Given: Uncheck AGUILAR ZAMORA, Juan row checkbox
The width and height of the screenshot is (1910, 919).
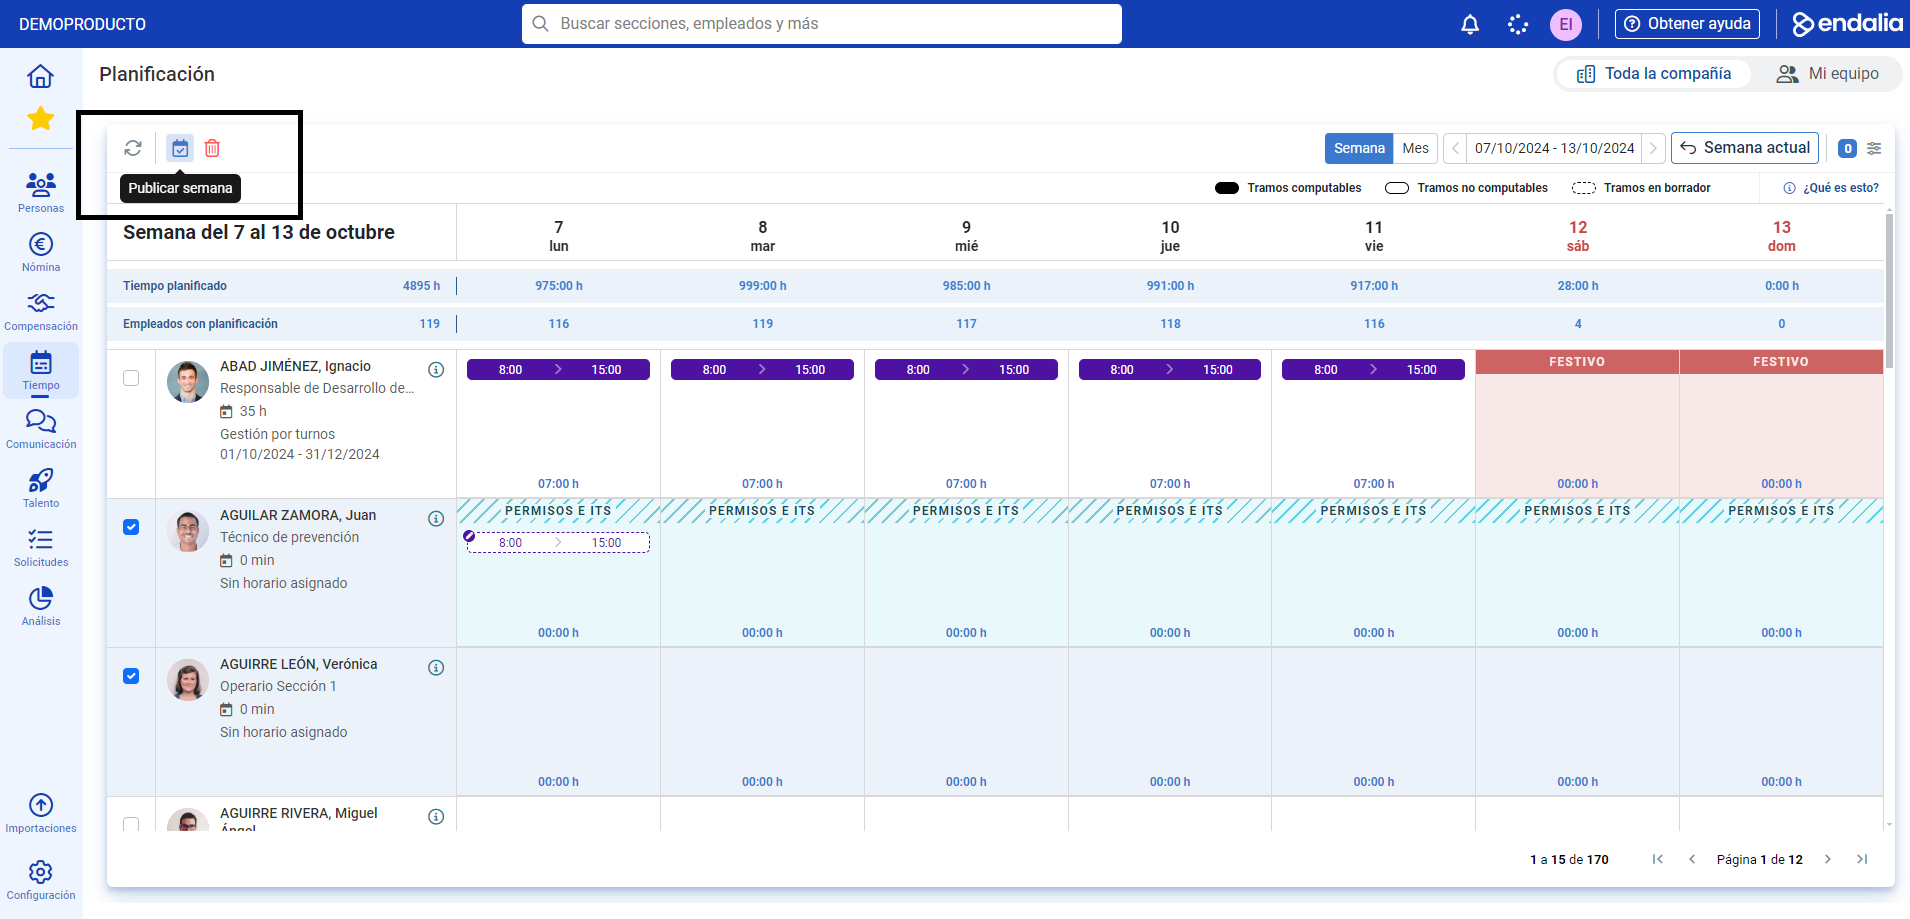Looking at the screenshot, I should tap(131, 527).
